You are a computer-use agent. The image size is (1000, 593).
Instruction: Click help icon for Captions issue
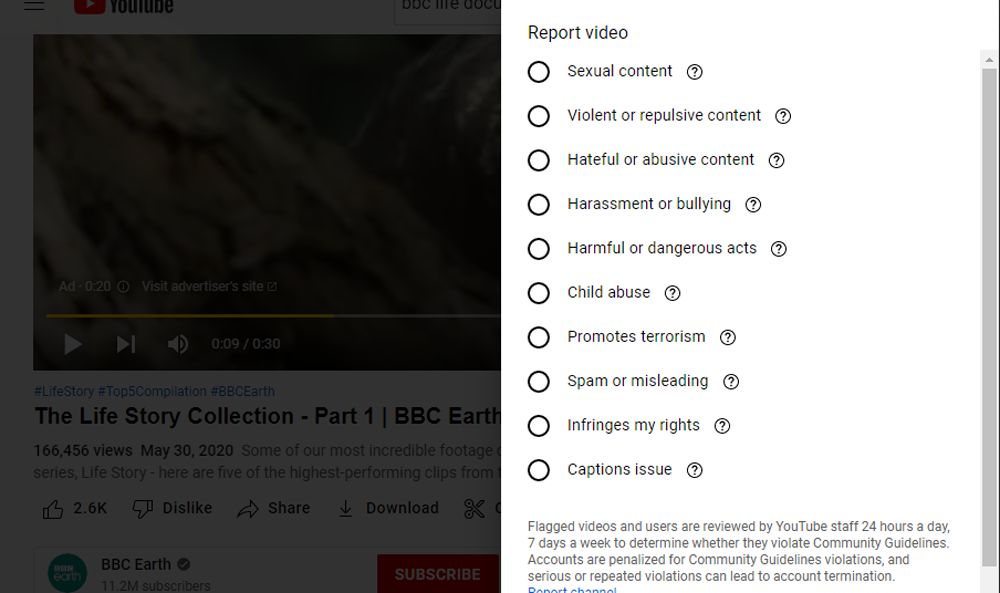pos(695,470)
